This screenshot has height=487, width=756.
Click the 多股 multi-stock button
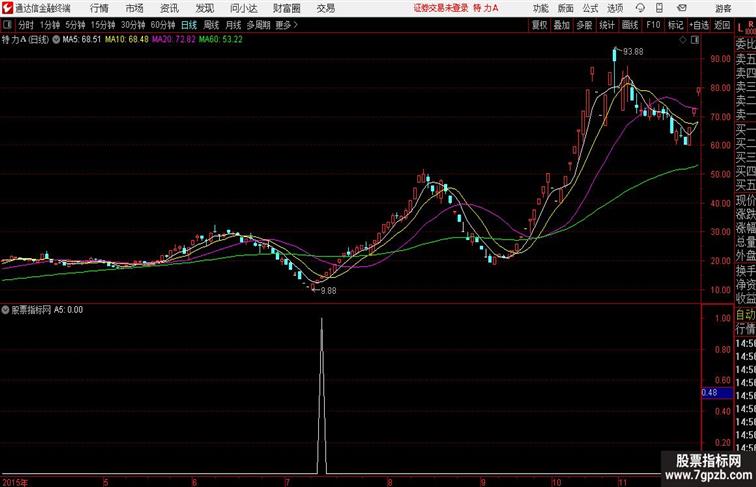584,25
